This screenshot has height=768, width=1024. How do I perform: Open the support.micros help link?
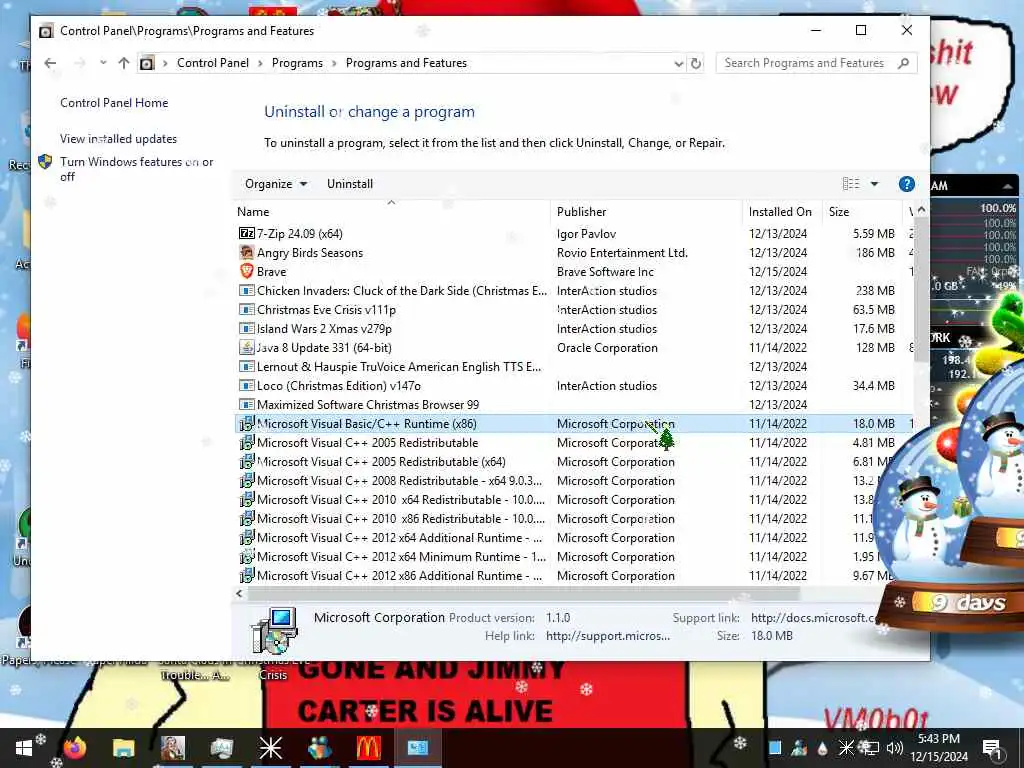(608, 635)
